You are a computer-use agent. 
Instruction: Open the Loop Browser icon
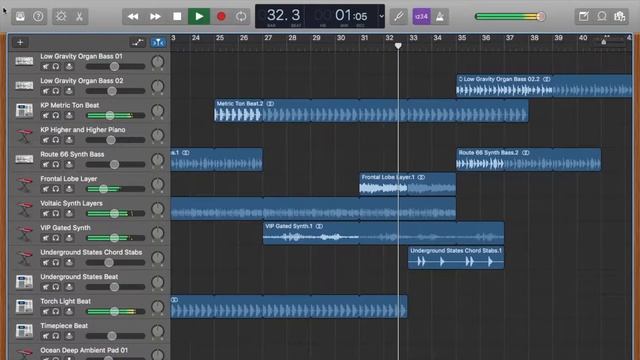pyautogui.click(x=602, y=16)
